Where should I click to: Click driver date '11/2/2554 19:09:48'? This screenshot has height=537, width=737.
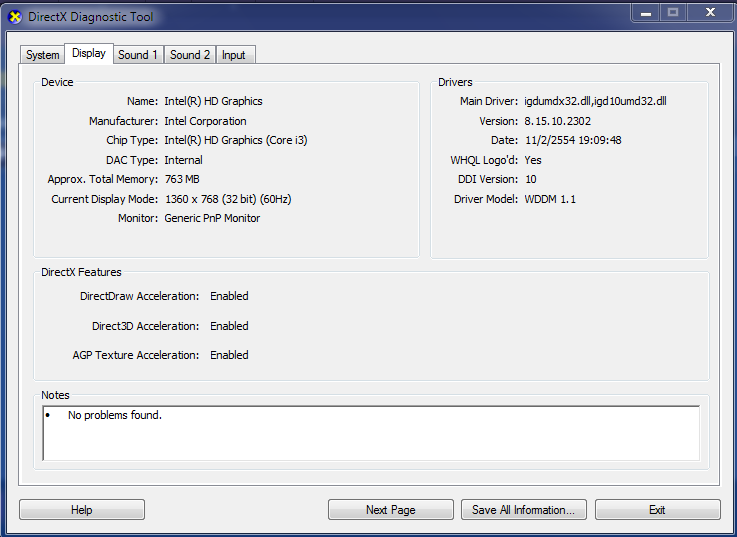coord(573,140)
